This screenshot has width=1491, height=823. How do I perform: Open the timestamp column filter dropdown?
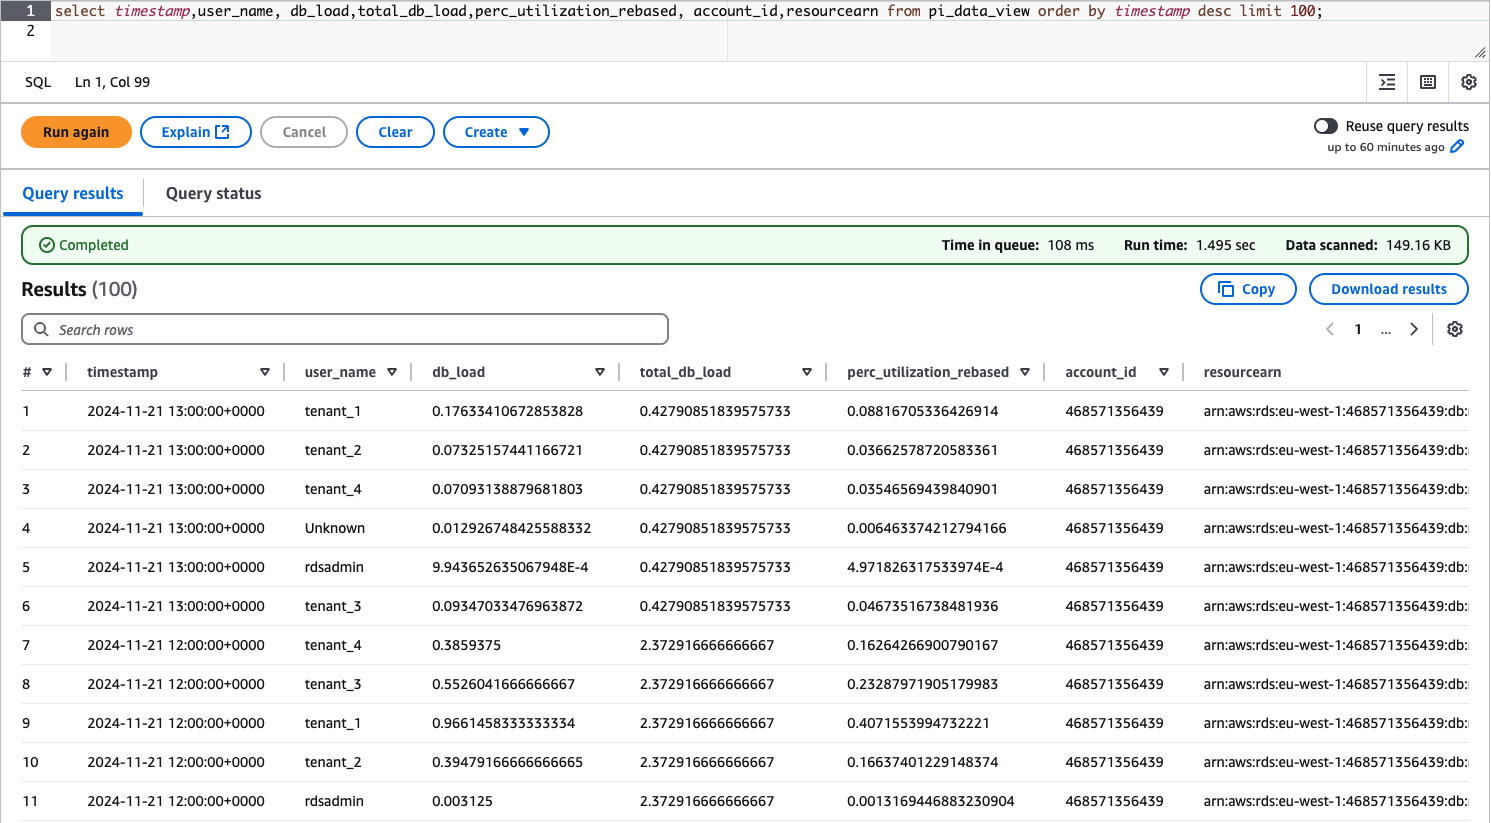(x=265, y=371)
